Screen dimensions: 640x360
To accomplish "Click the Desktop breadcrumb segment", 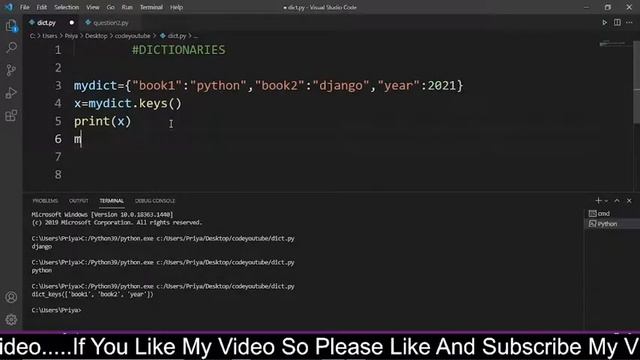I will pos(96,36).
